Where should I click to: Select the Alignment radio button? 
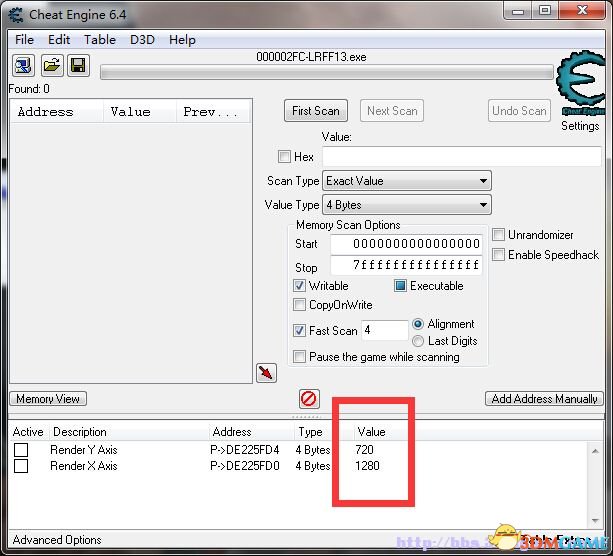pyautogui.click(x=418, y=324)
